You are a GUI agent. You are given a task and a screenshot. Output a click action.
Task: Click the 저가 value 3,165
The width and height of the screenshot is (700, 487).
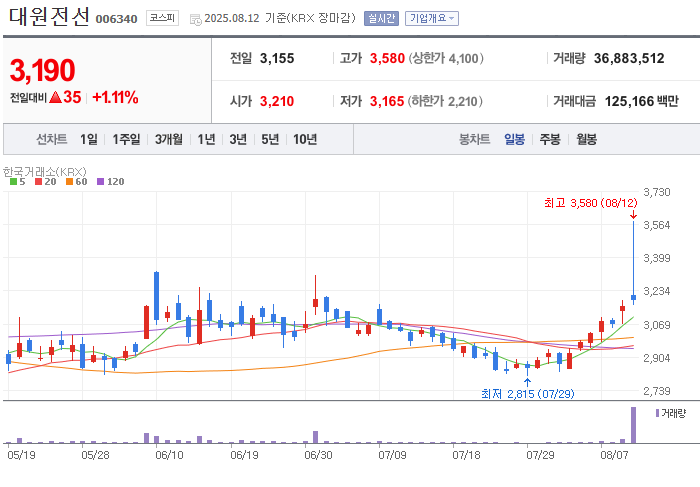[x=387, y=101]
